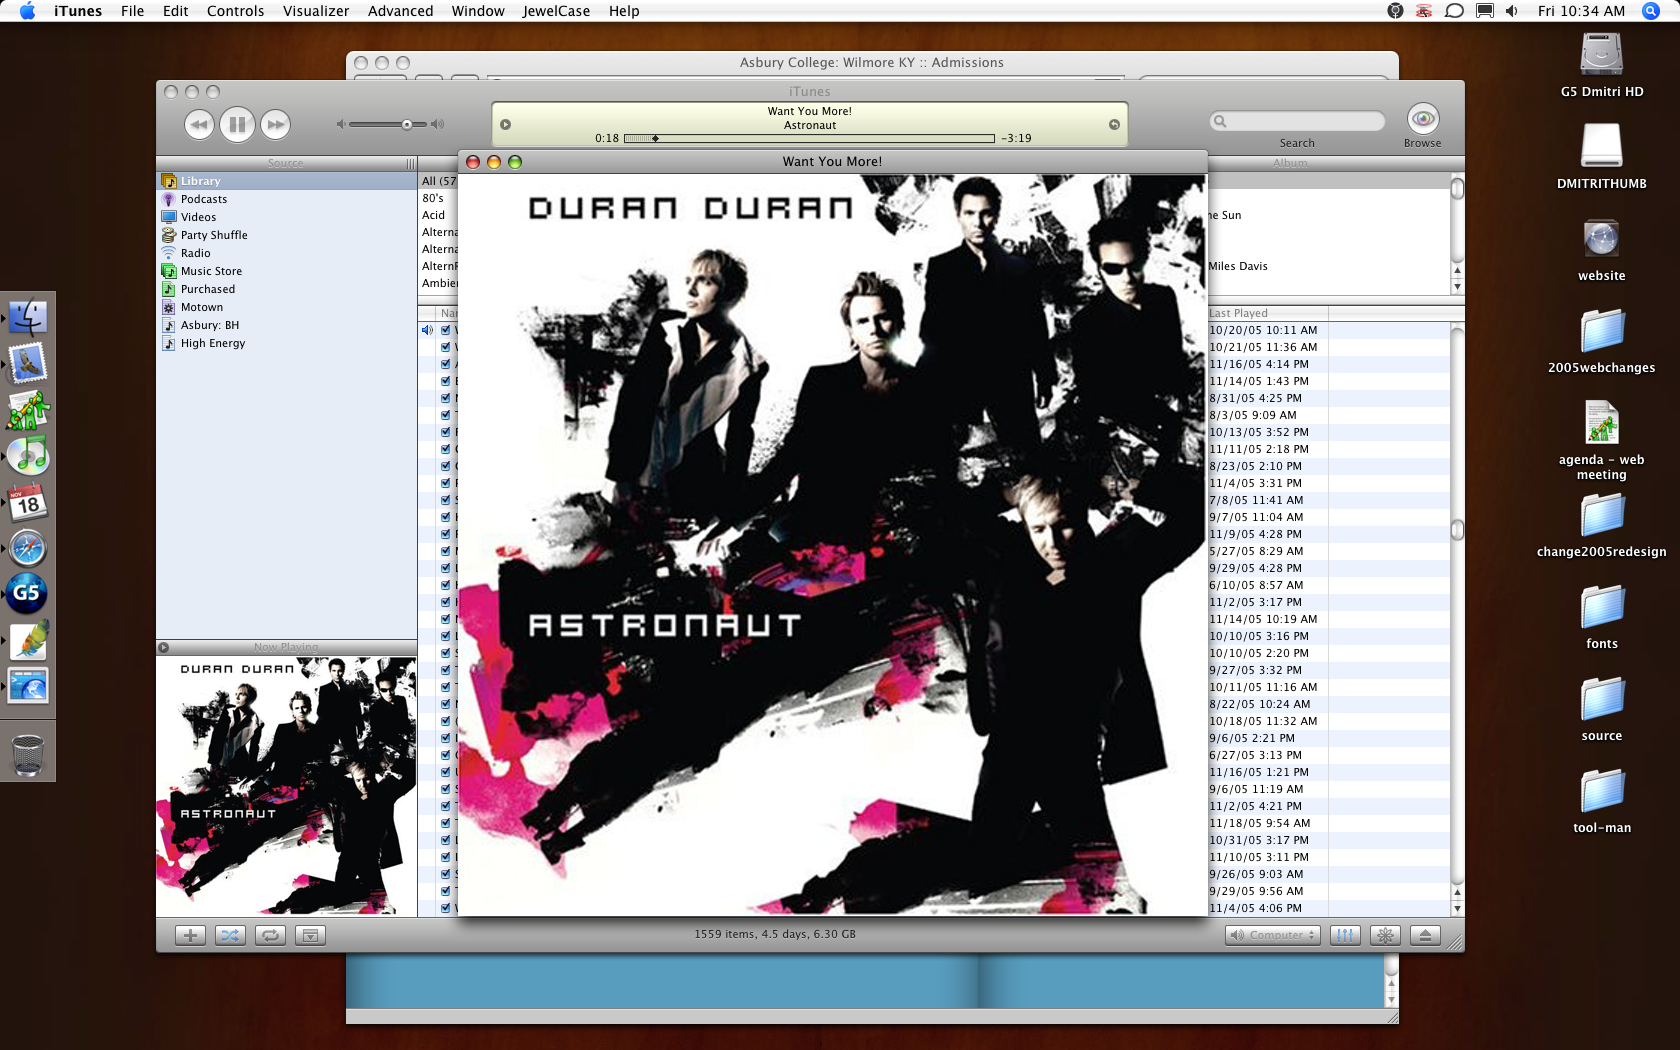This screenshot has height=1050, width=1680.
Task: Uncheck the checkbox in the 11/14/05 1:43 PM row
Action: [x=445, y=381]
